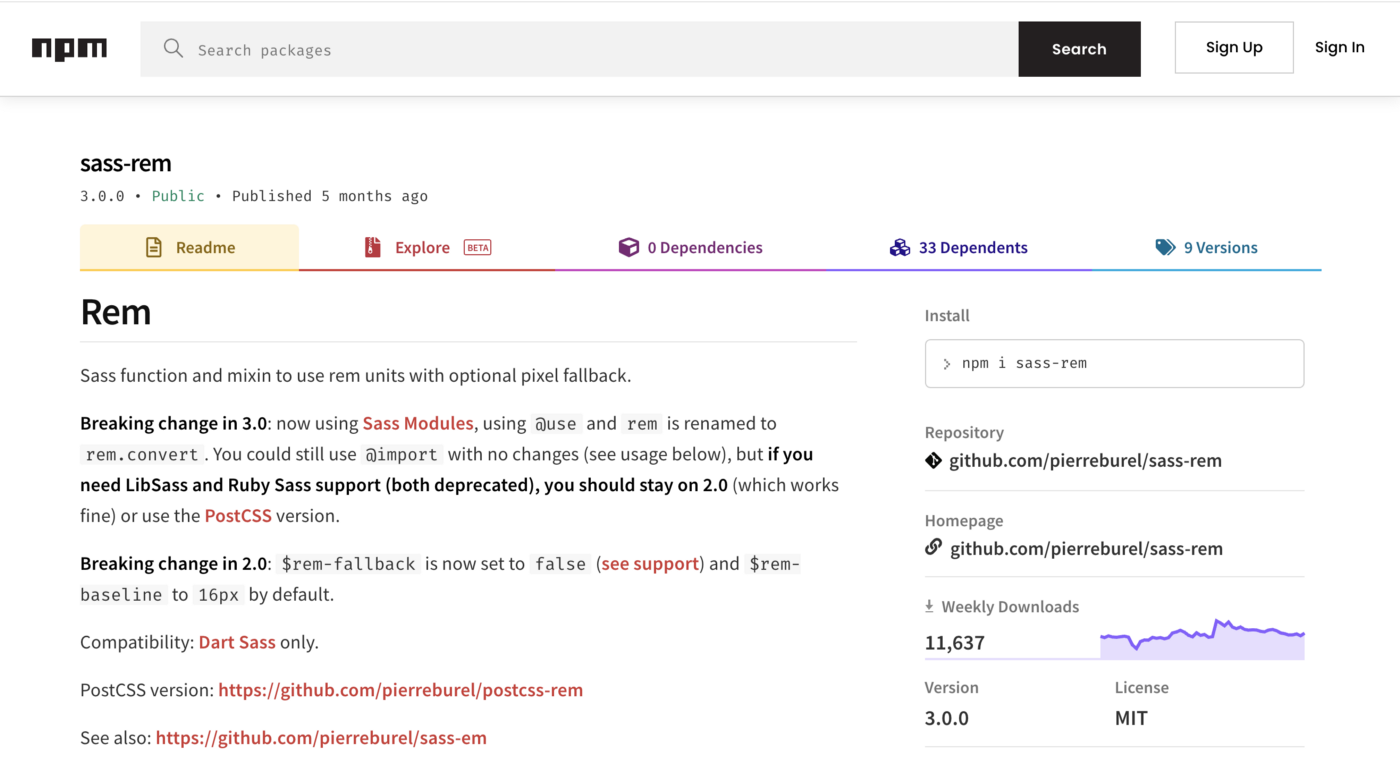Click the License value MIT
Screen dimensions: 1400x763
pyautogui.click(x=1131, y=718)
